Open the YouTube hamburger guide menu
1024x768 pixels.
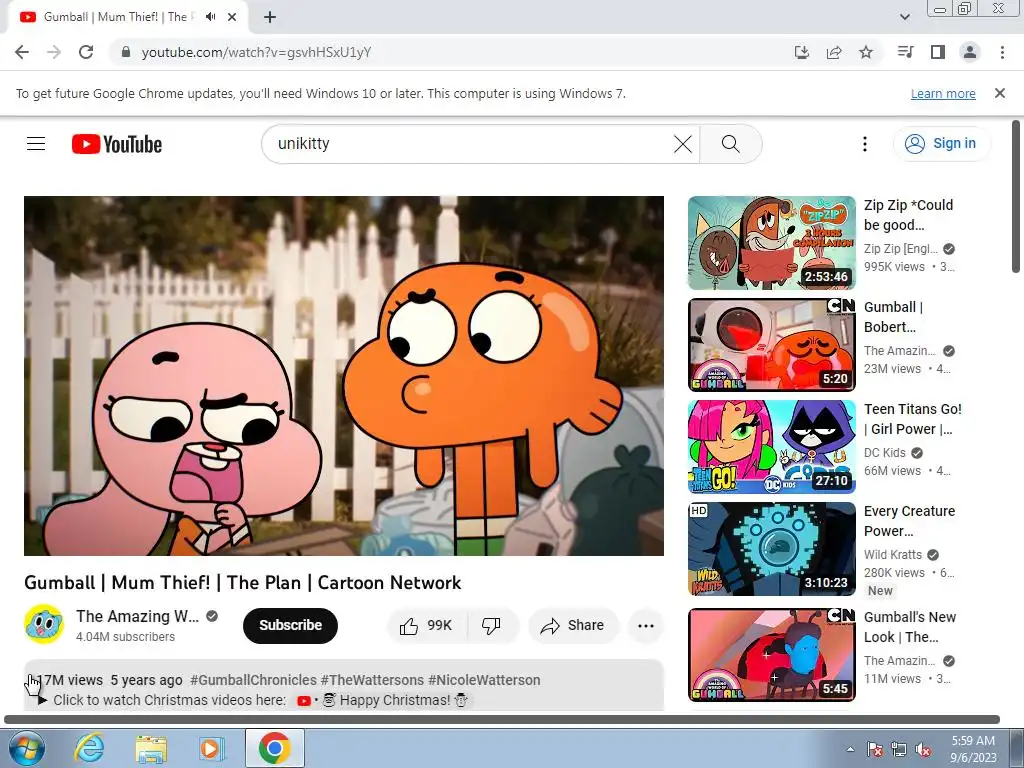point(36,144)
